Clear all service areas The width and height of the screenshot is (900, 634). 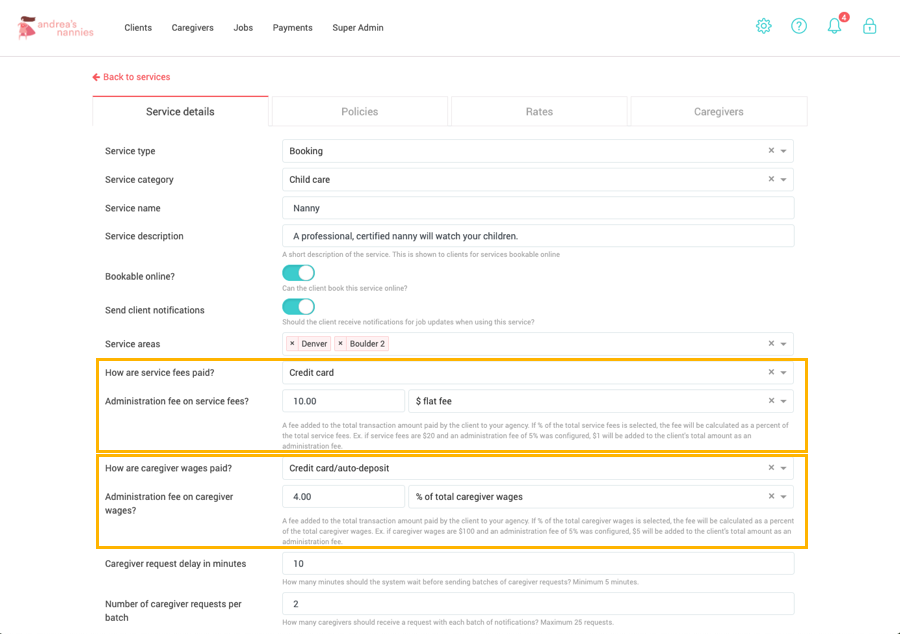pos(771,343)
